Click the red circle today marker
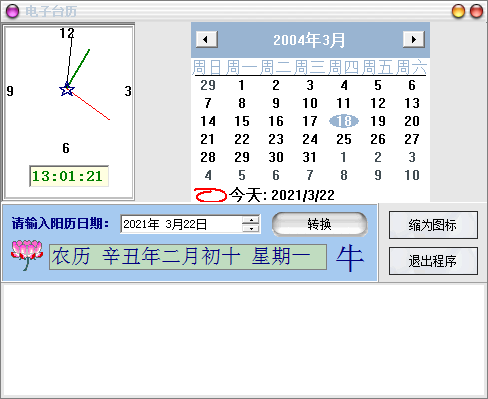 tap(210, 195)
